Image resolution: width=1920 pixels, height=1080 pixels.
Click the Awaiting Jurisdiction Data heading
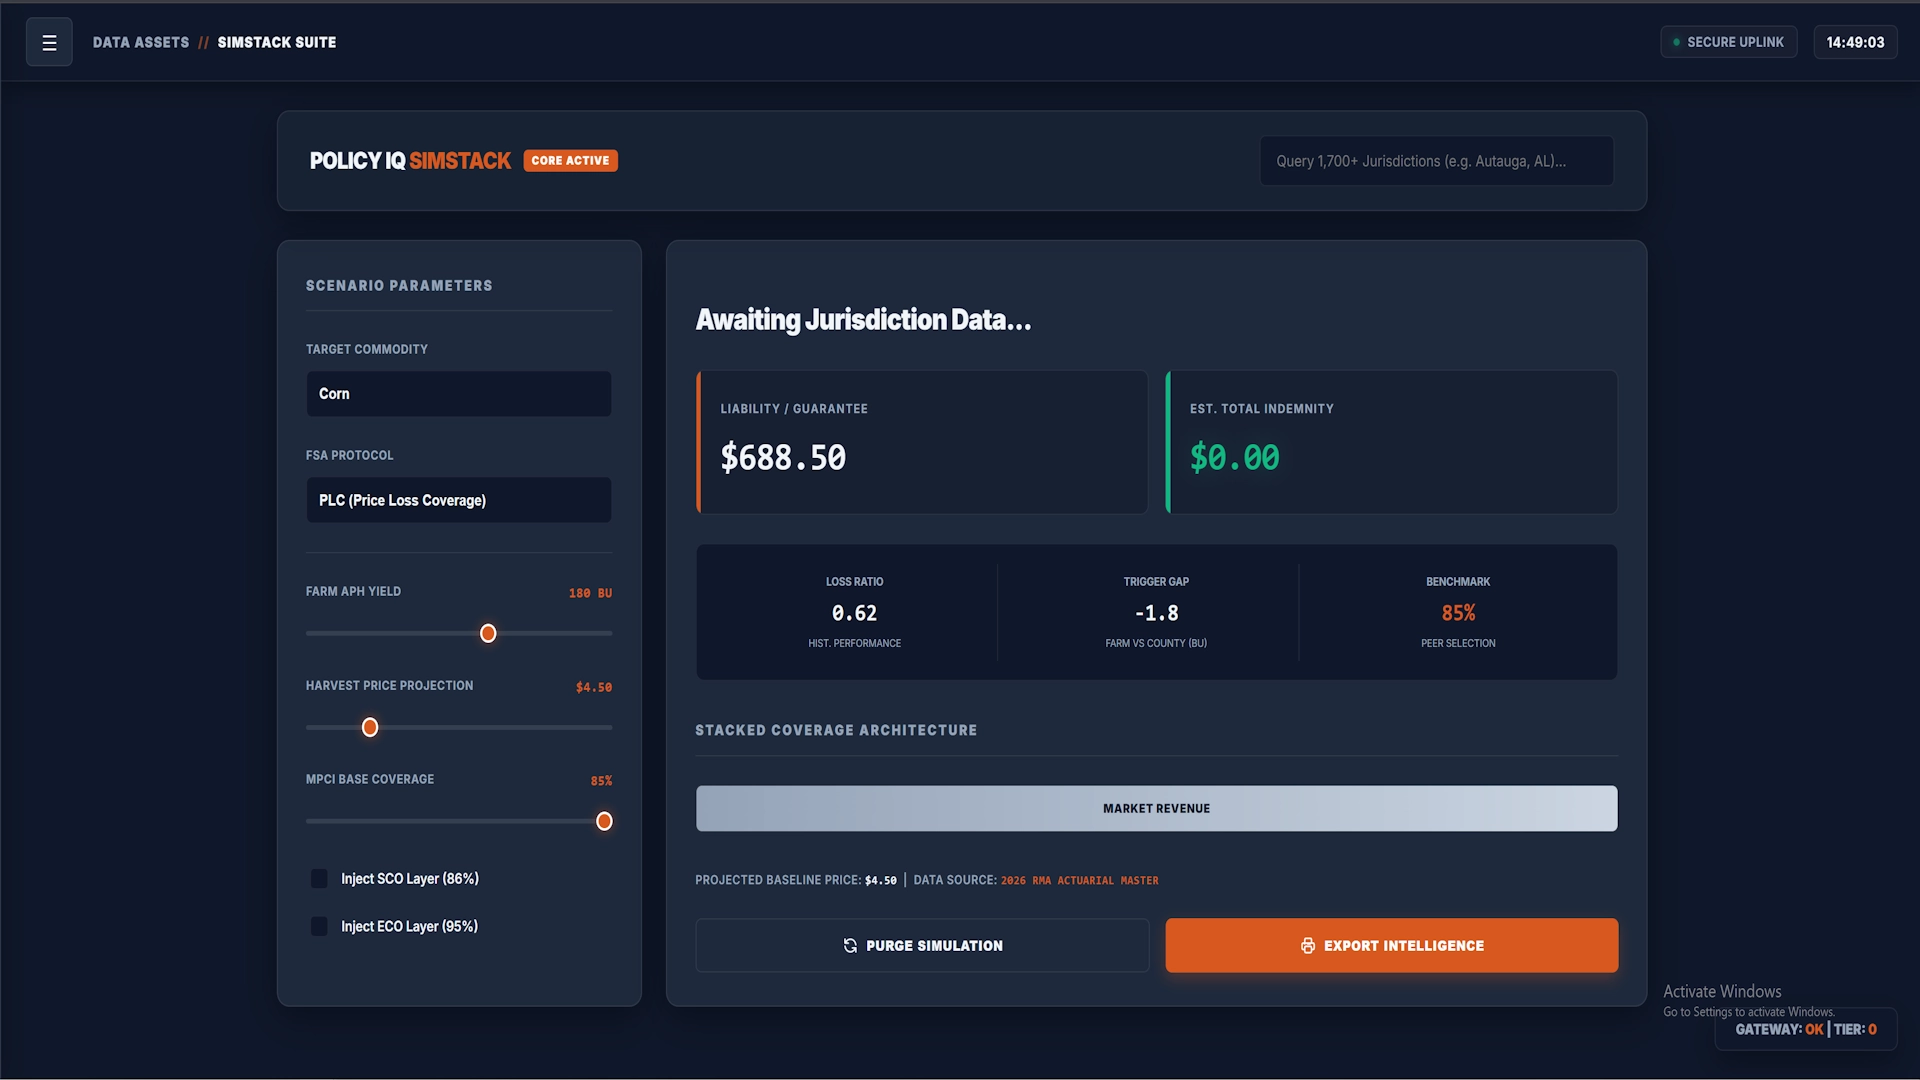point(863,319)
